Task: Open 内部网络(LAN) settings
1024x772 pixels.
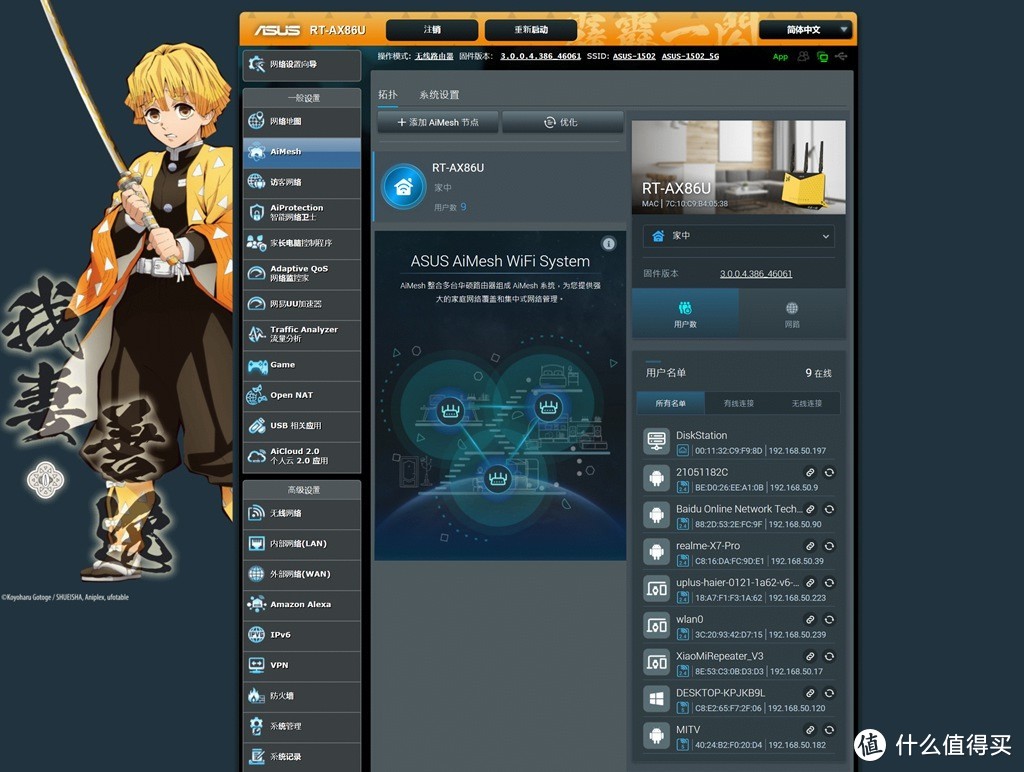Action: [302, 543]
